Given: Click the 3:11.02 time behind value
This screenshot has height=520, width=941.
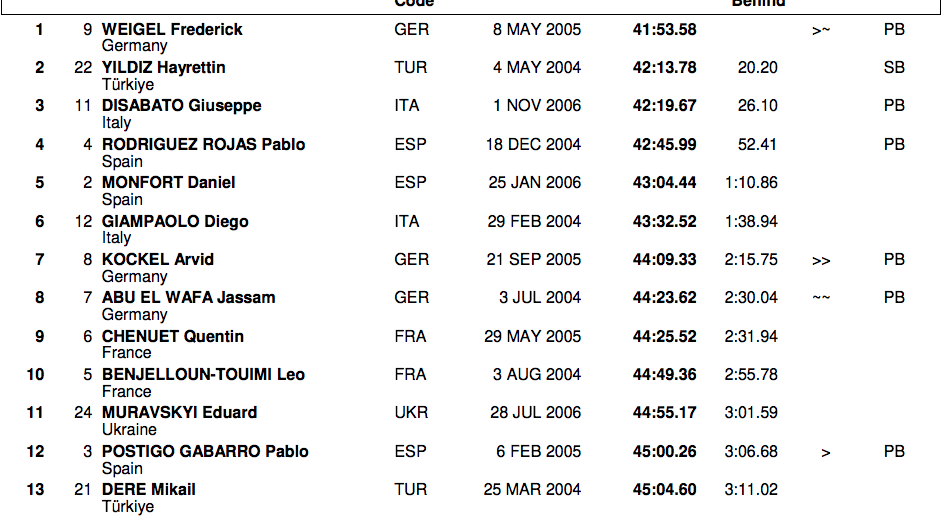Looking at the screenshot, I should pyautogui.click(x=751, y=490).
